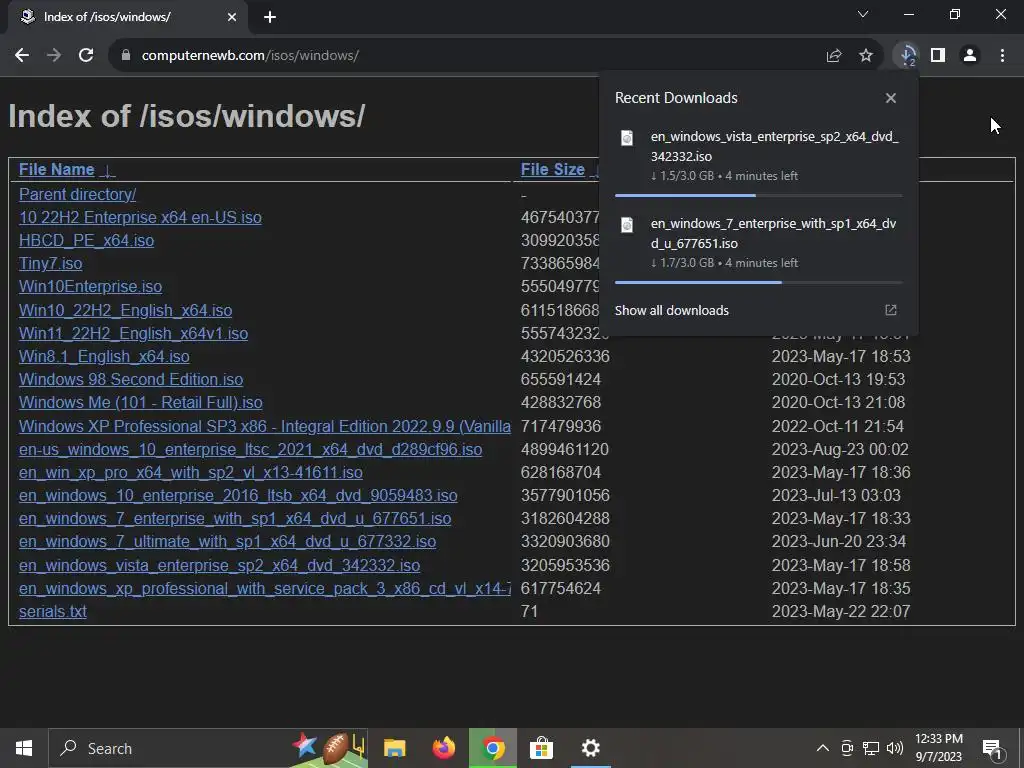
Task: Click Vista ISO entry in Recent Downloads
Action: tap(758, 157)
